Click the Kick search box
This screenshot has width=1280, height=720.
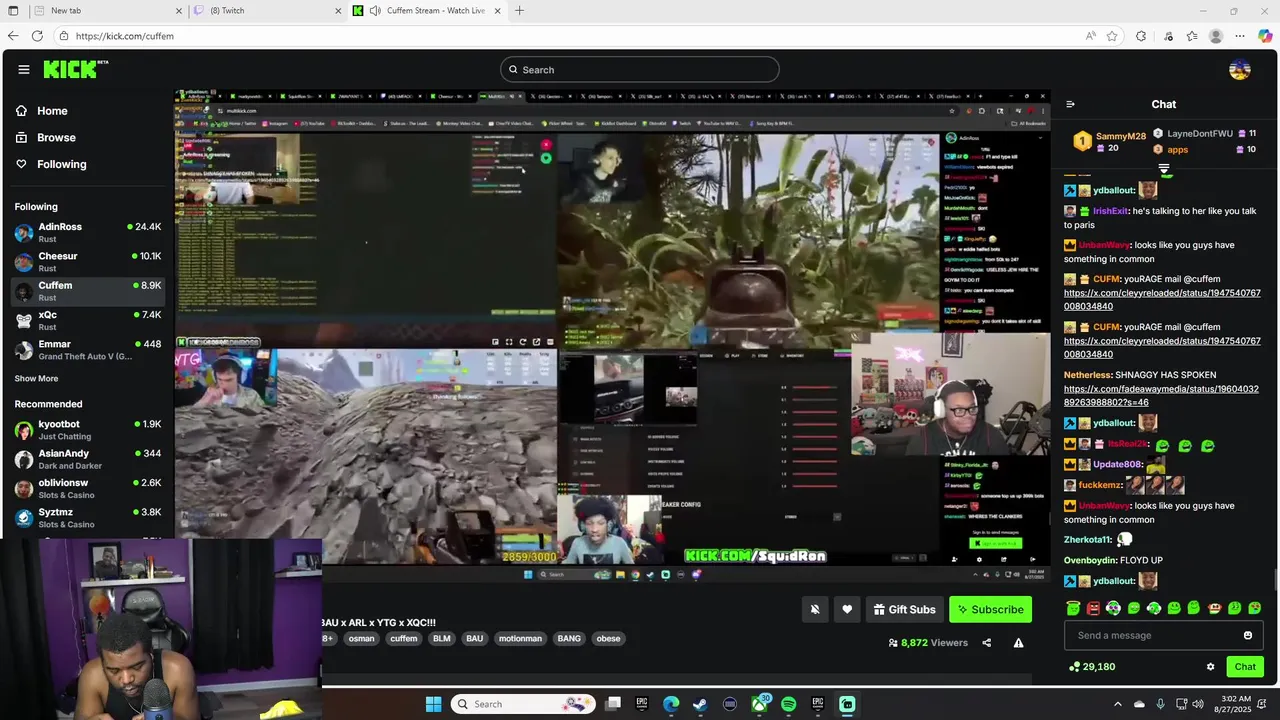640,69
